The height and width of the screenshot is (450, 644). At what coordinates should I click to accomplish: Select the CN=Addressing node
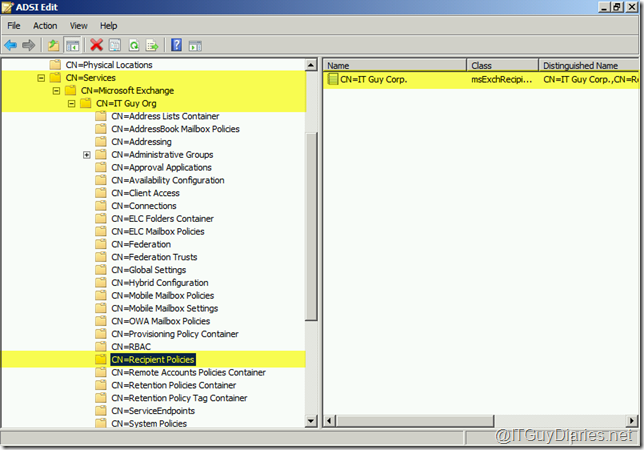tap(141, 142)
